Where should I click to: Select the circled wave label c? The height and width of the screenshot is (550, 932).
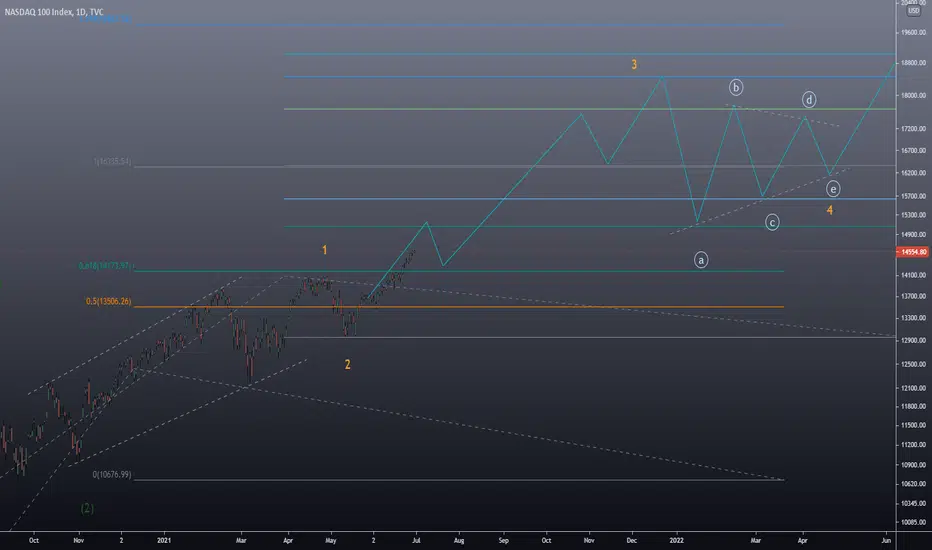(x=772, y=222)
